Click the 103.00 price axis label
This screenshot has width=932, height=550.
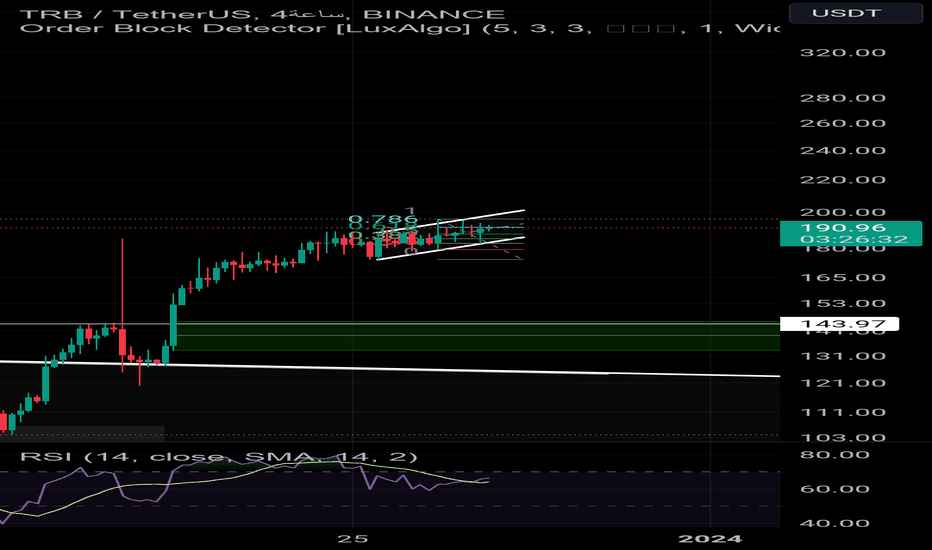point(843,438)
